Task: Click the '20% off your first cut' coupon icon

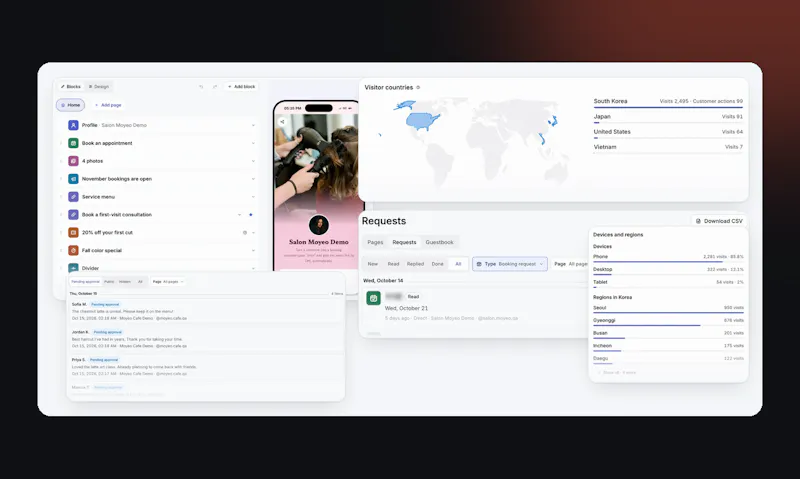Action: 73,233
